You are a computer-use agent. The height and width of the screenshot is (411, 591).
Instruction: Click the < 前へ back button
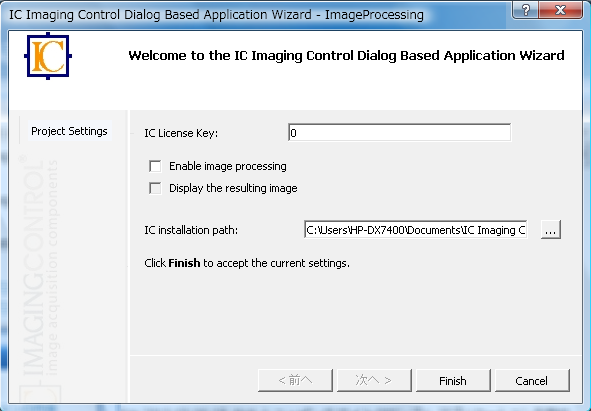[295, 380]
